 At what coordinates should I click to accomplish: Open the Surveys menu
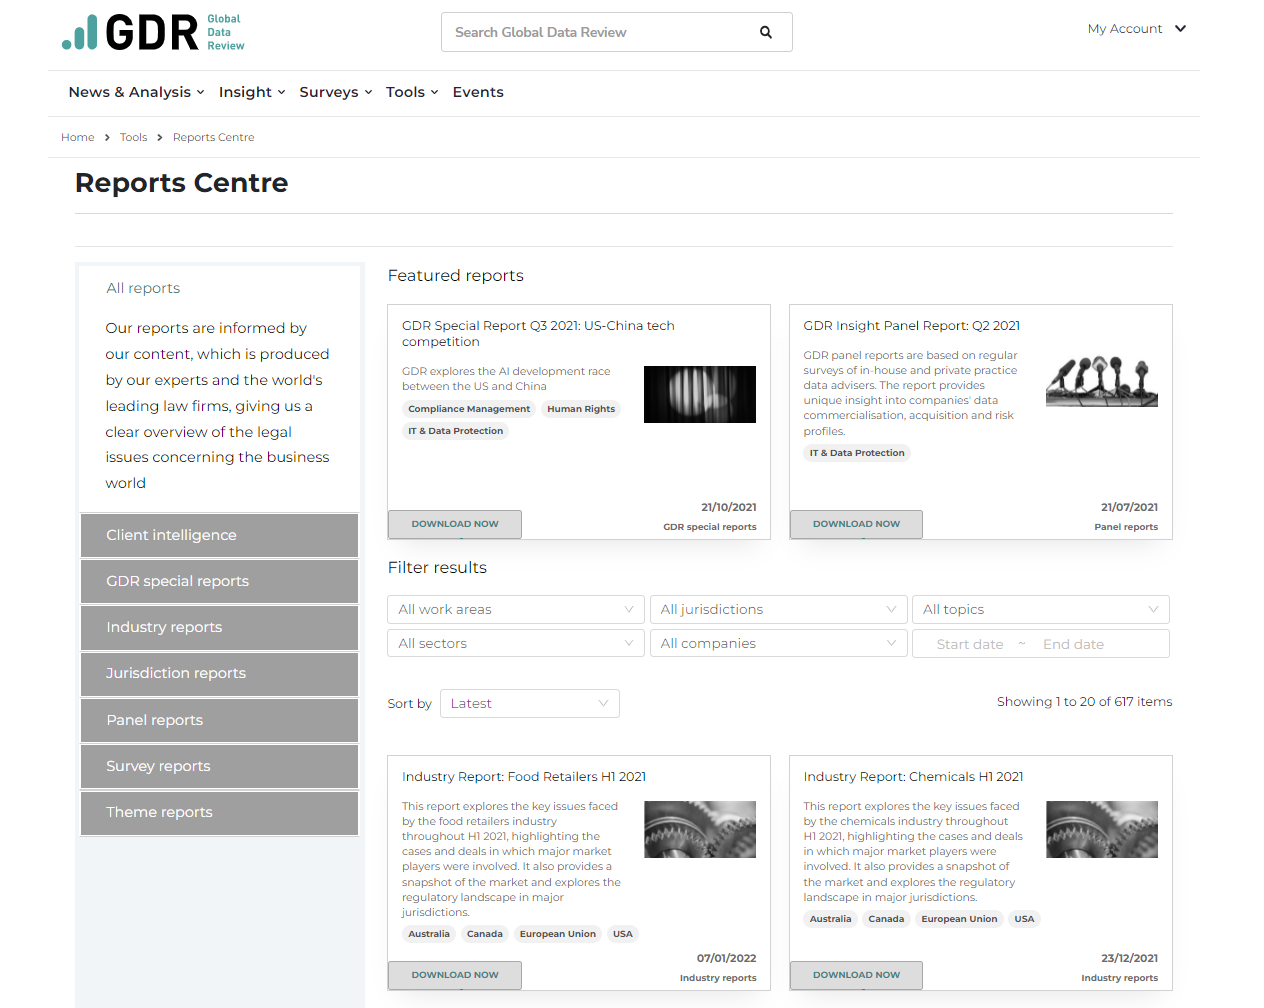336,92
